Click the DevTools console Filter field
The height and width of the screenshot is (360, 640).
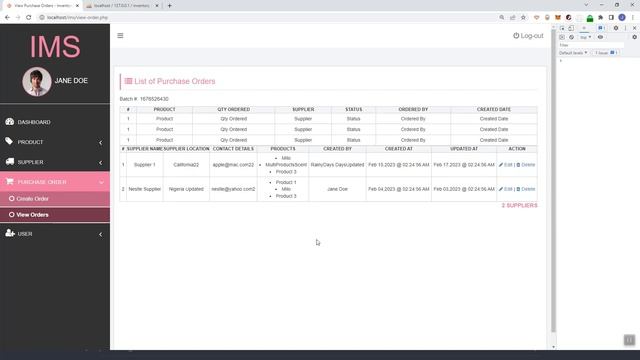click(x=591, y=45)
